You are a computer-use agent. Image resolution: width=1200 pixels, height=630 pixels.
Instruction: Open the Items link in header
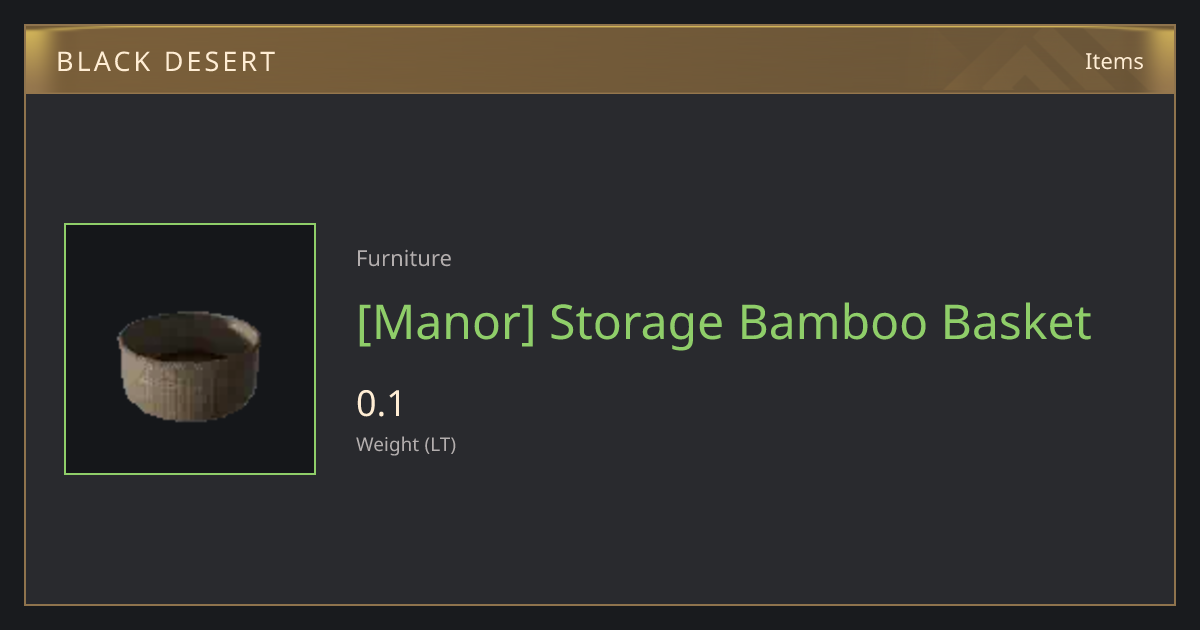[1114, 61]
